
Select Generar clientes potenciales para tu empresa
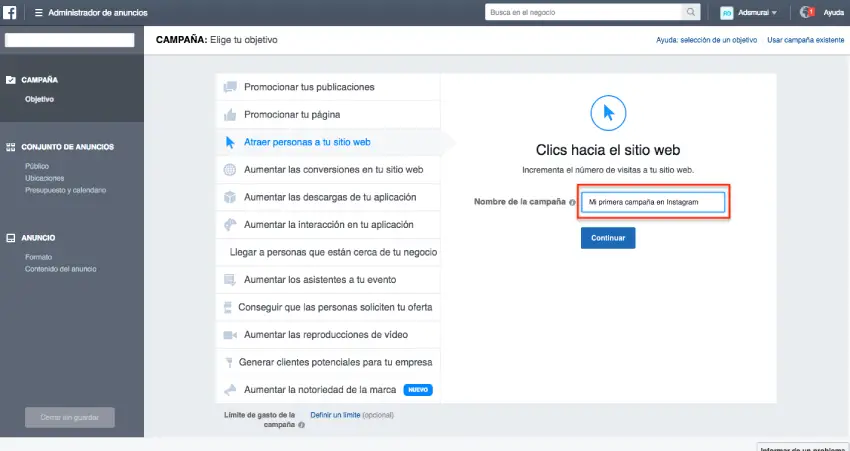click(x=328, y=362)
